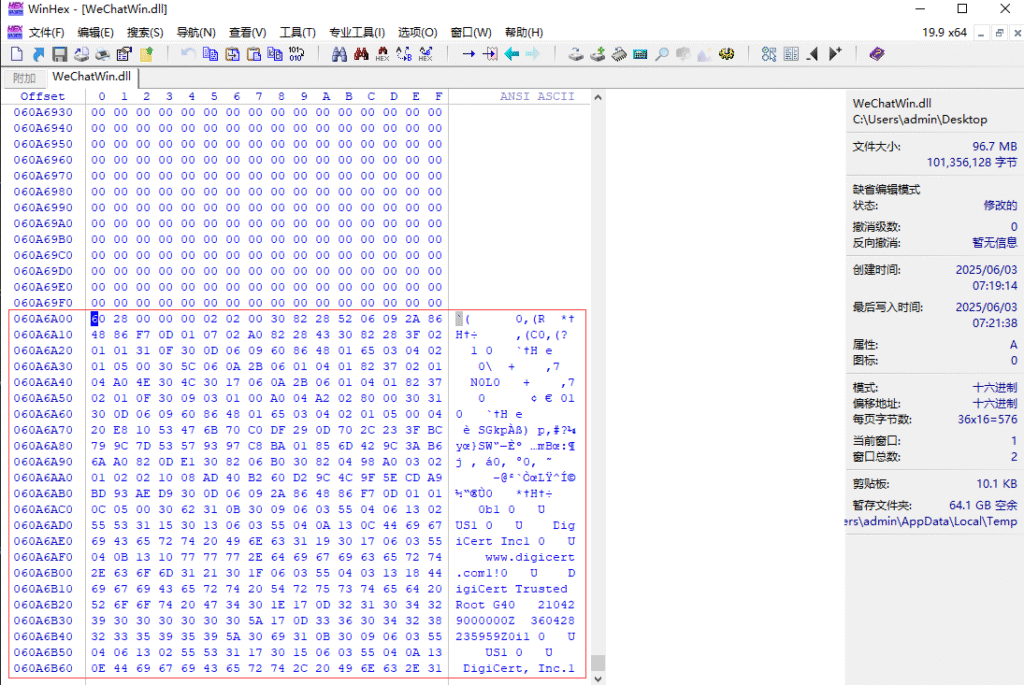The height and width of the screenshot is (685, 1024).
Task: Click the scrollbar down arrow
Action: (598, 679)
